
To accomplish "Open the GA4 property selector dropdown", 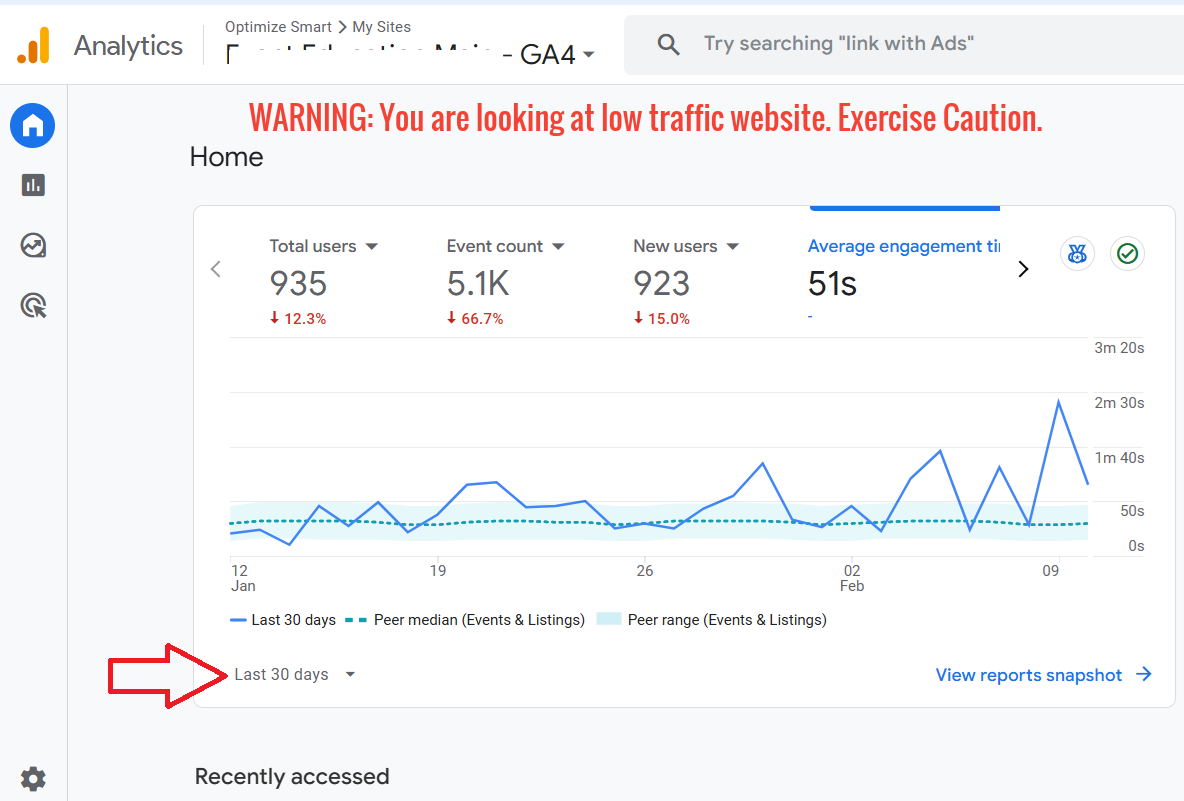I will click(590, 55).
